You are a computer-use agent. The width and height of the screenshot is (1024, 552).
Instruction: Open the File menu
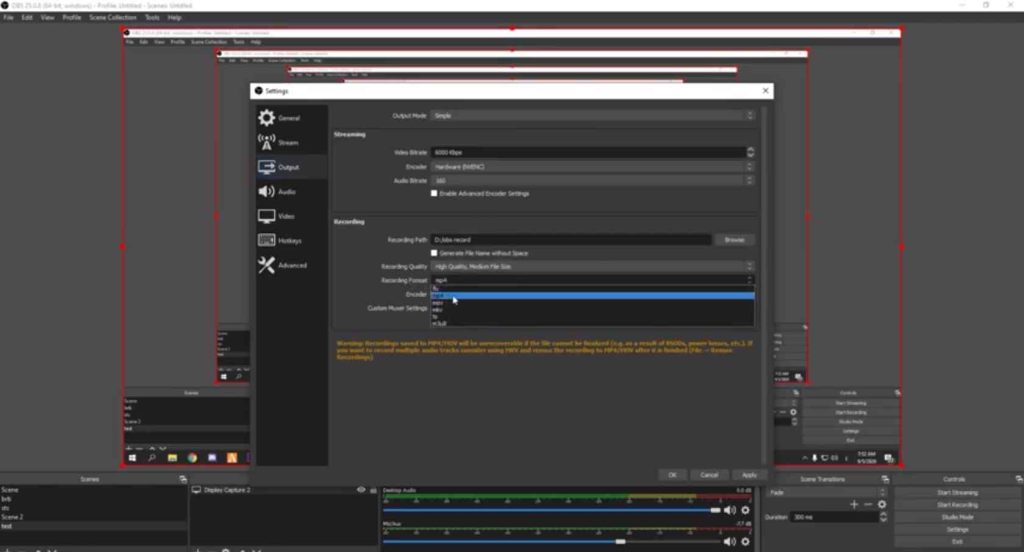pyautogui.click(x=8, y=18)
